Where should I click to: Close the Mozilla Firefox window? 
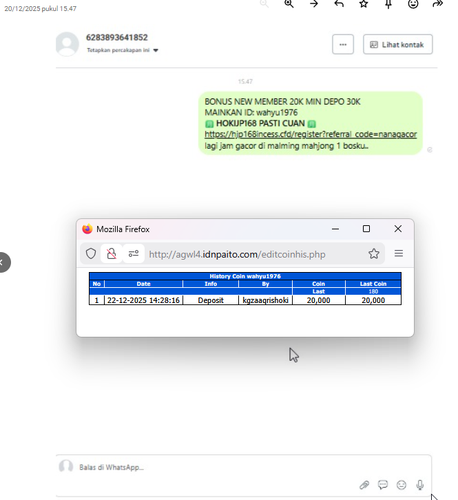(398, 229)
